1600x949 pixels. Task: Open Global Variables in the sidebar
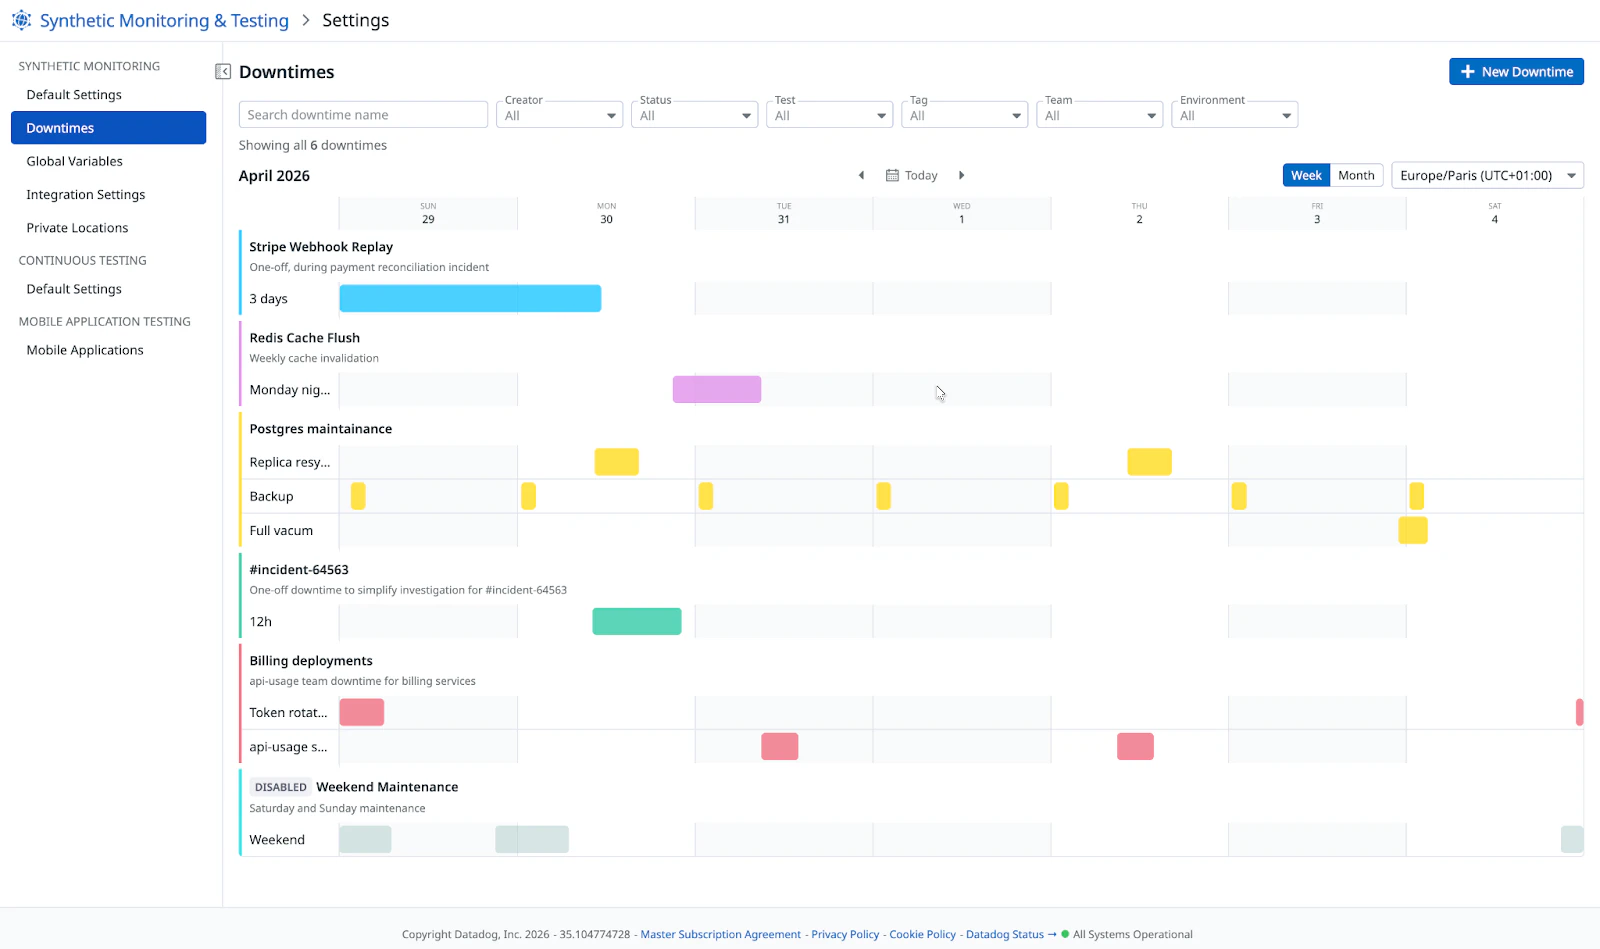point(75,161)
